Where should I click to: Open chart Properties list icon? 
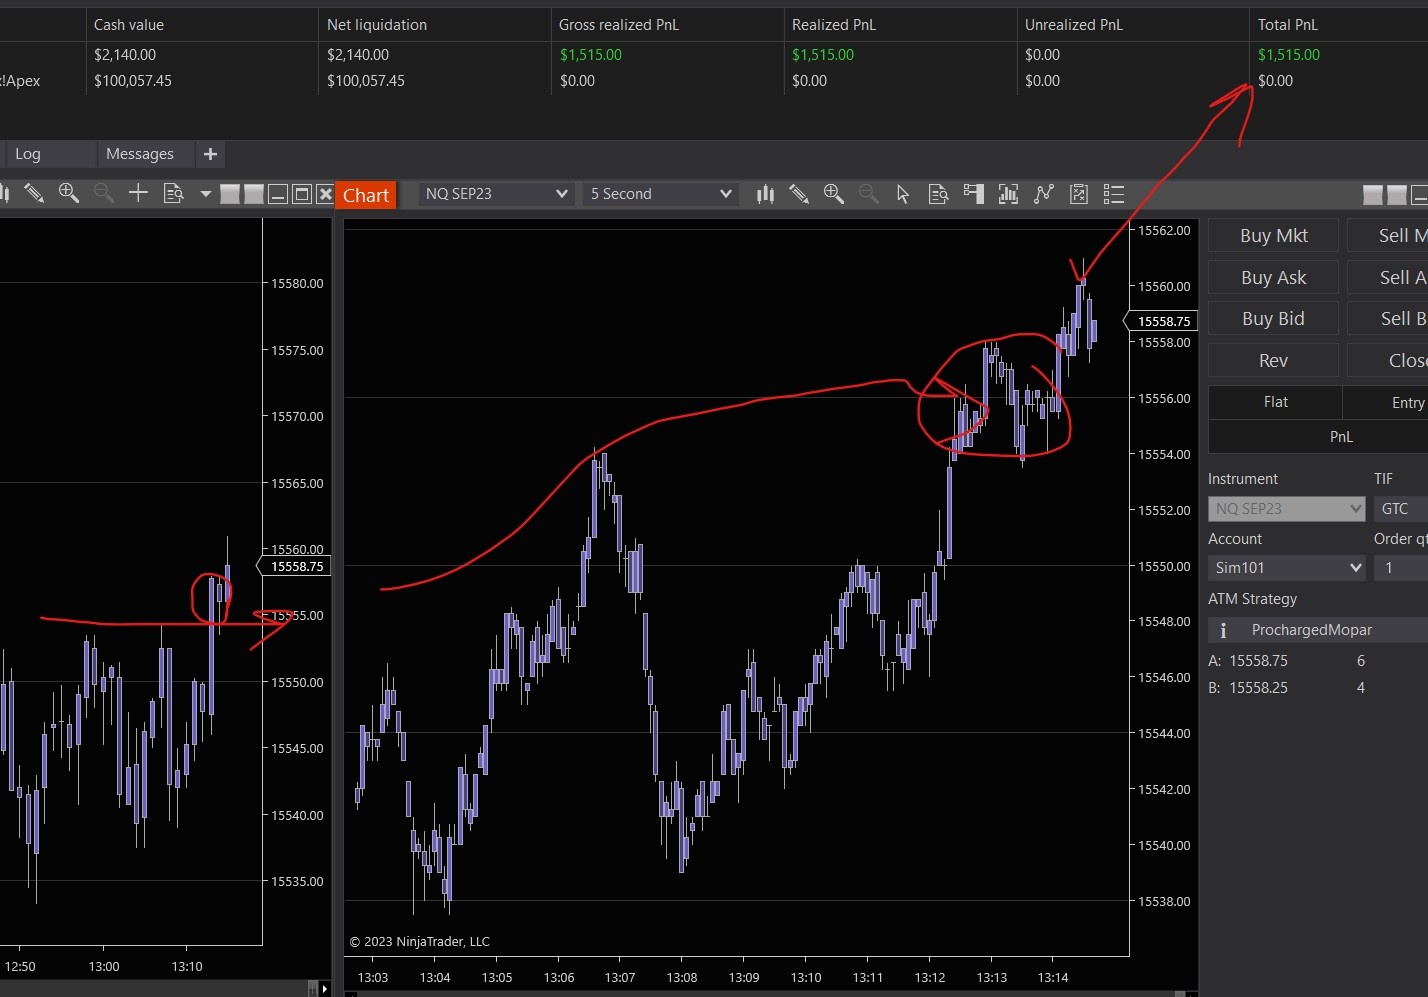[x=1114, y=194]
